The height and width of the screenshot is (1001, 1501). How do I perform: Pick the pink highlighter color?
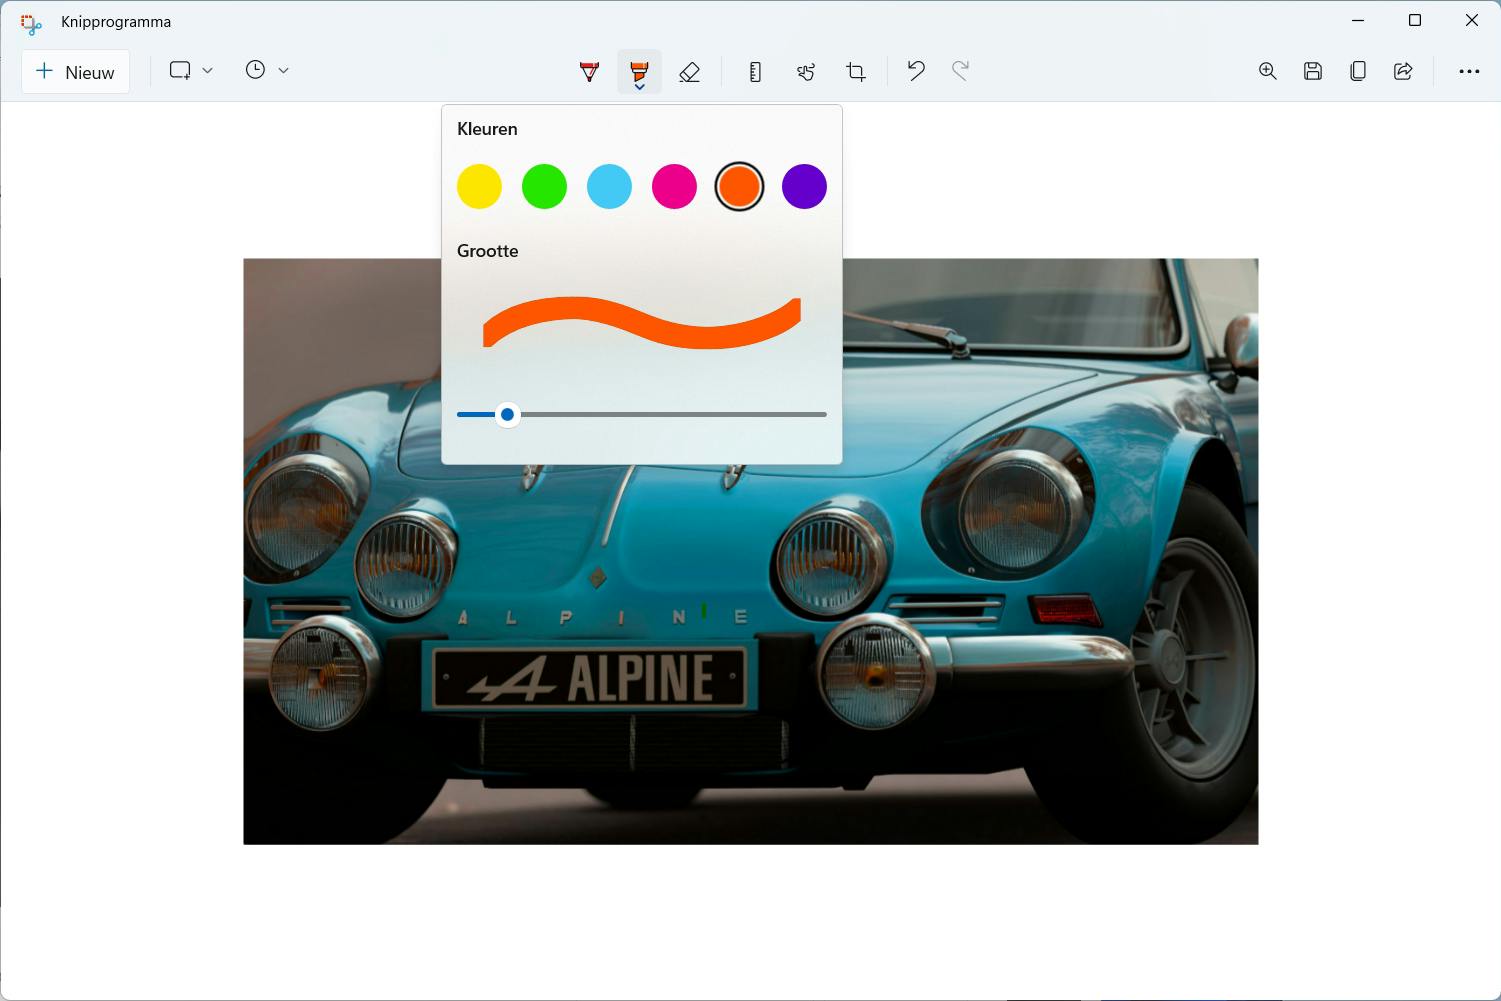[674, 187]
